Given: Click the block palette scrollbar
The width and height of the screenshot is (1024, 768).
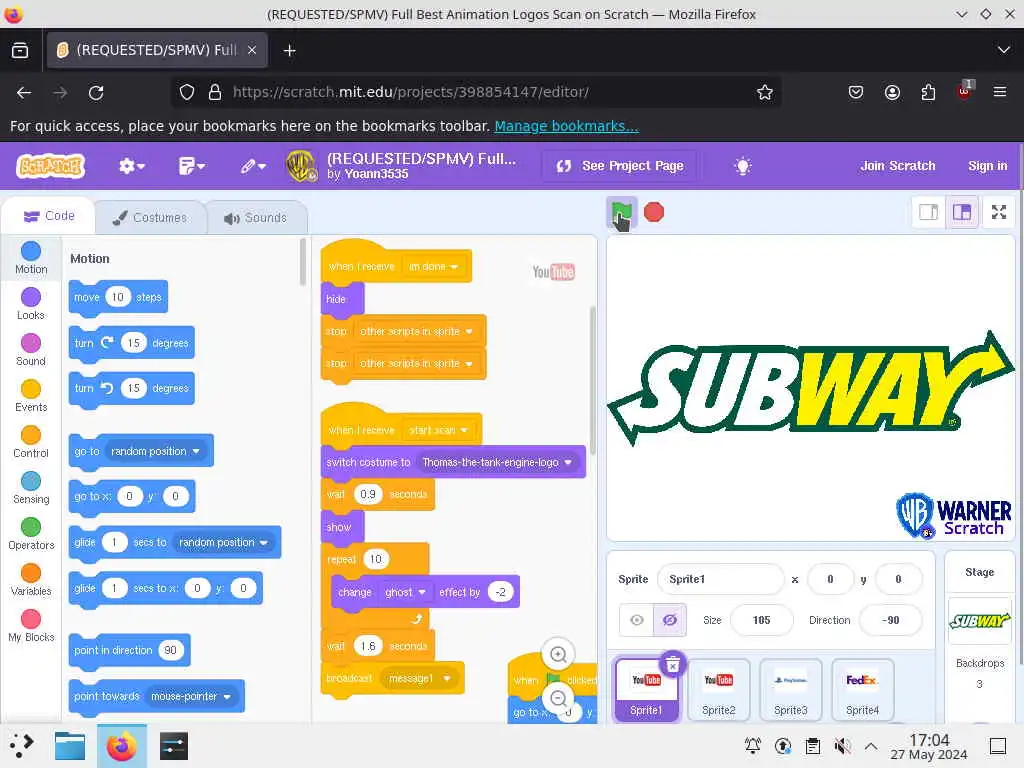Looking at the screenshot, I should point(302,263).
